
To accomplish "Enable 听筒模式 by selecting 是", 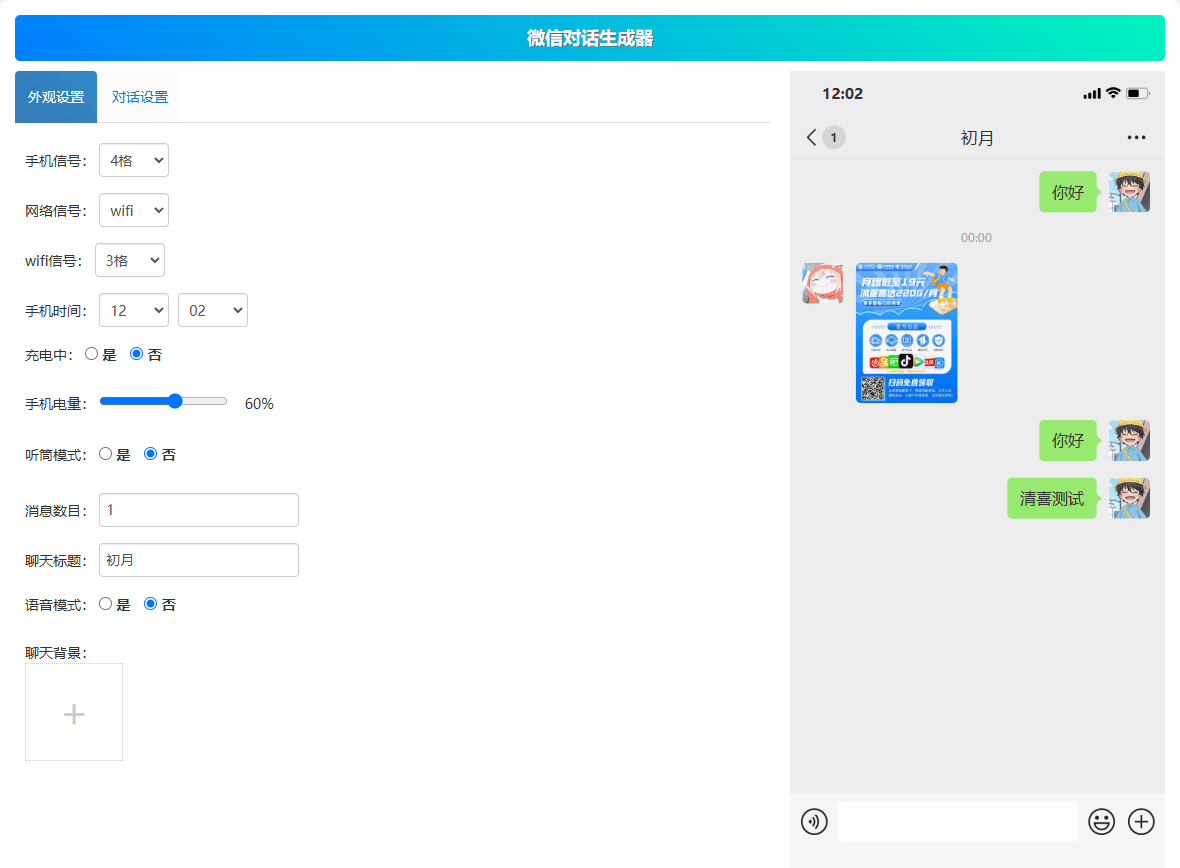I will [105, 454].
